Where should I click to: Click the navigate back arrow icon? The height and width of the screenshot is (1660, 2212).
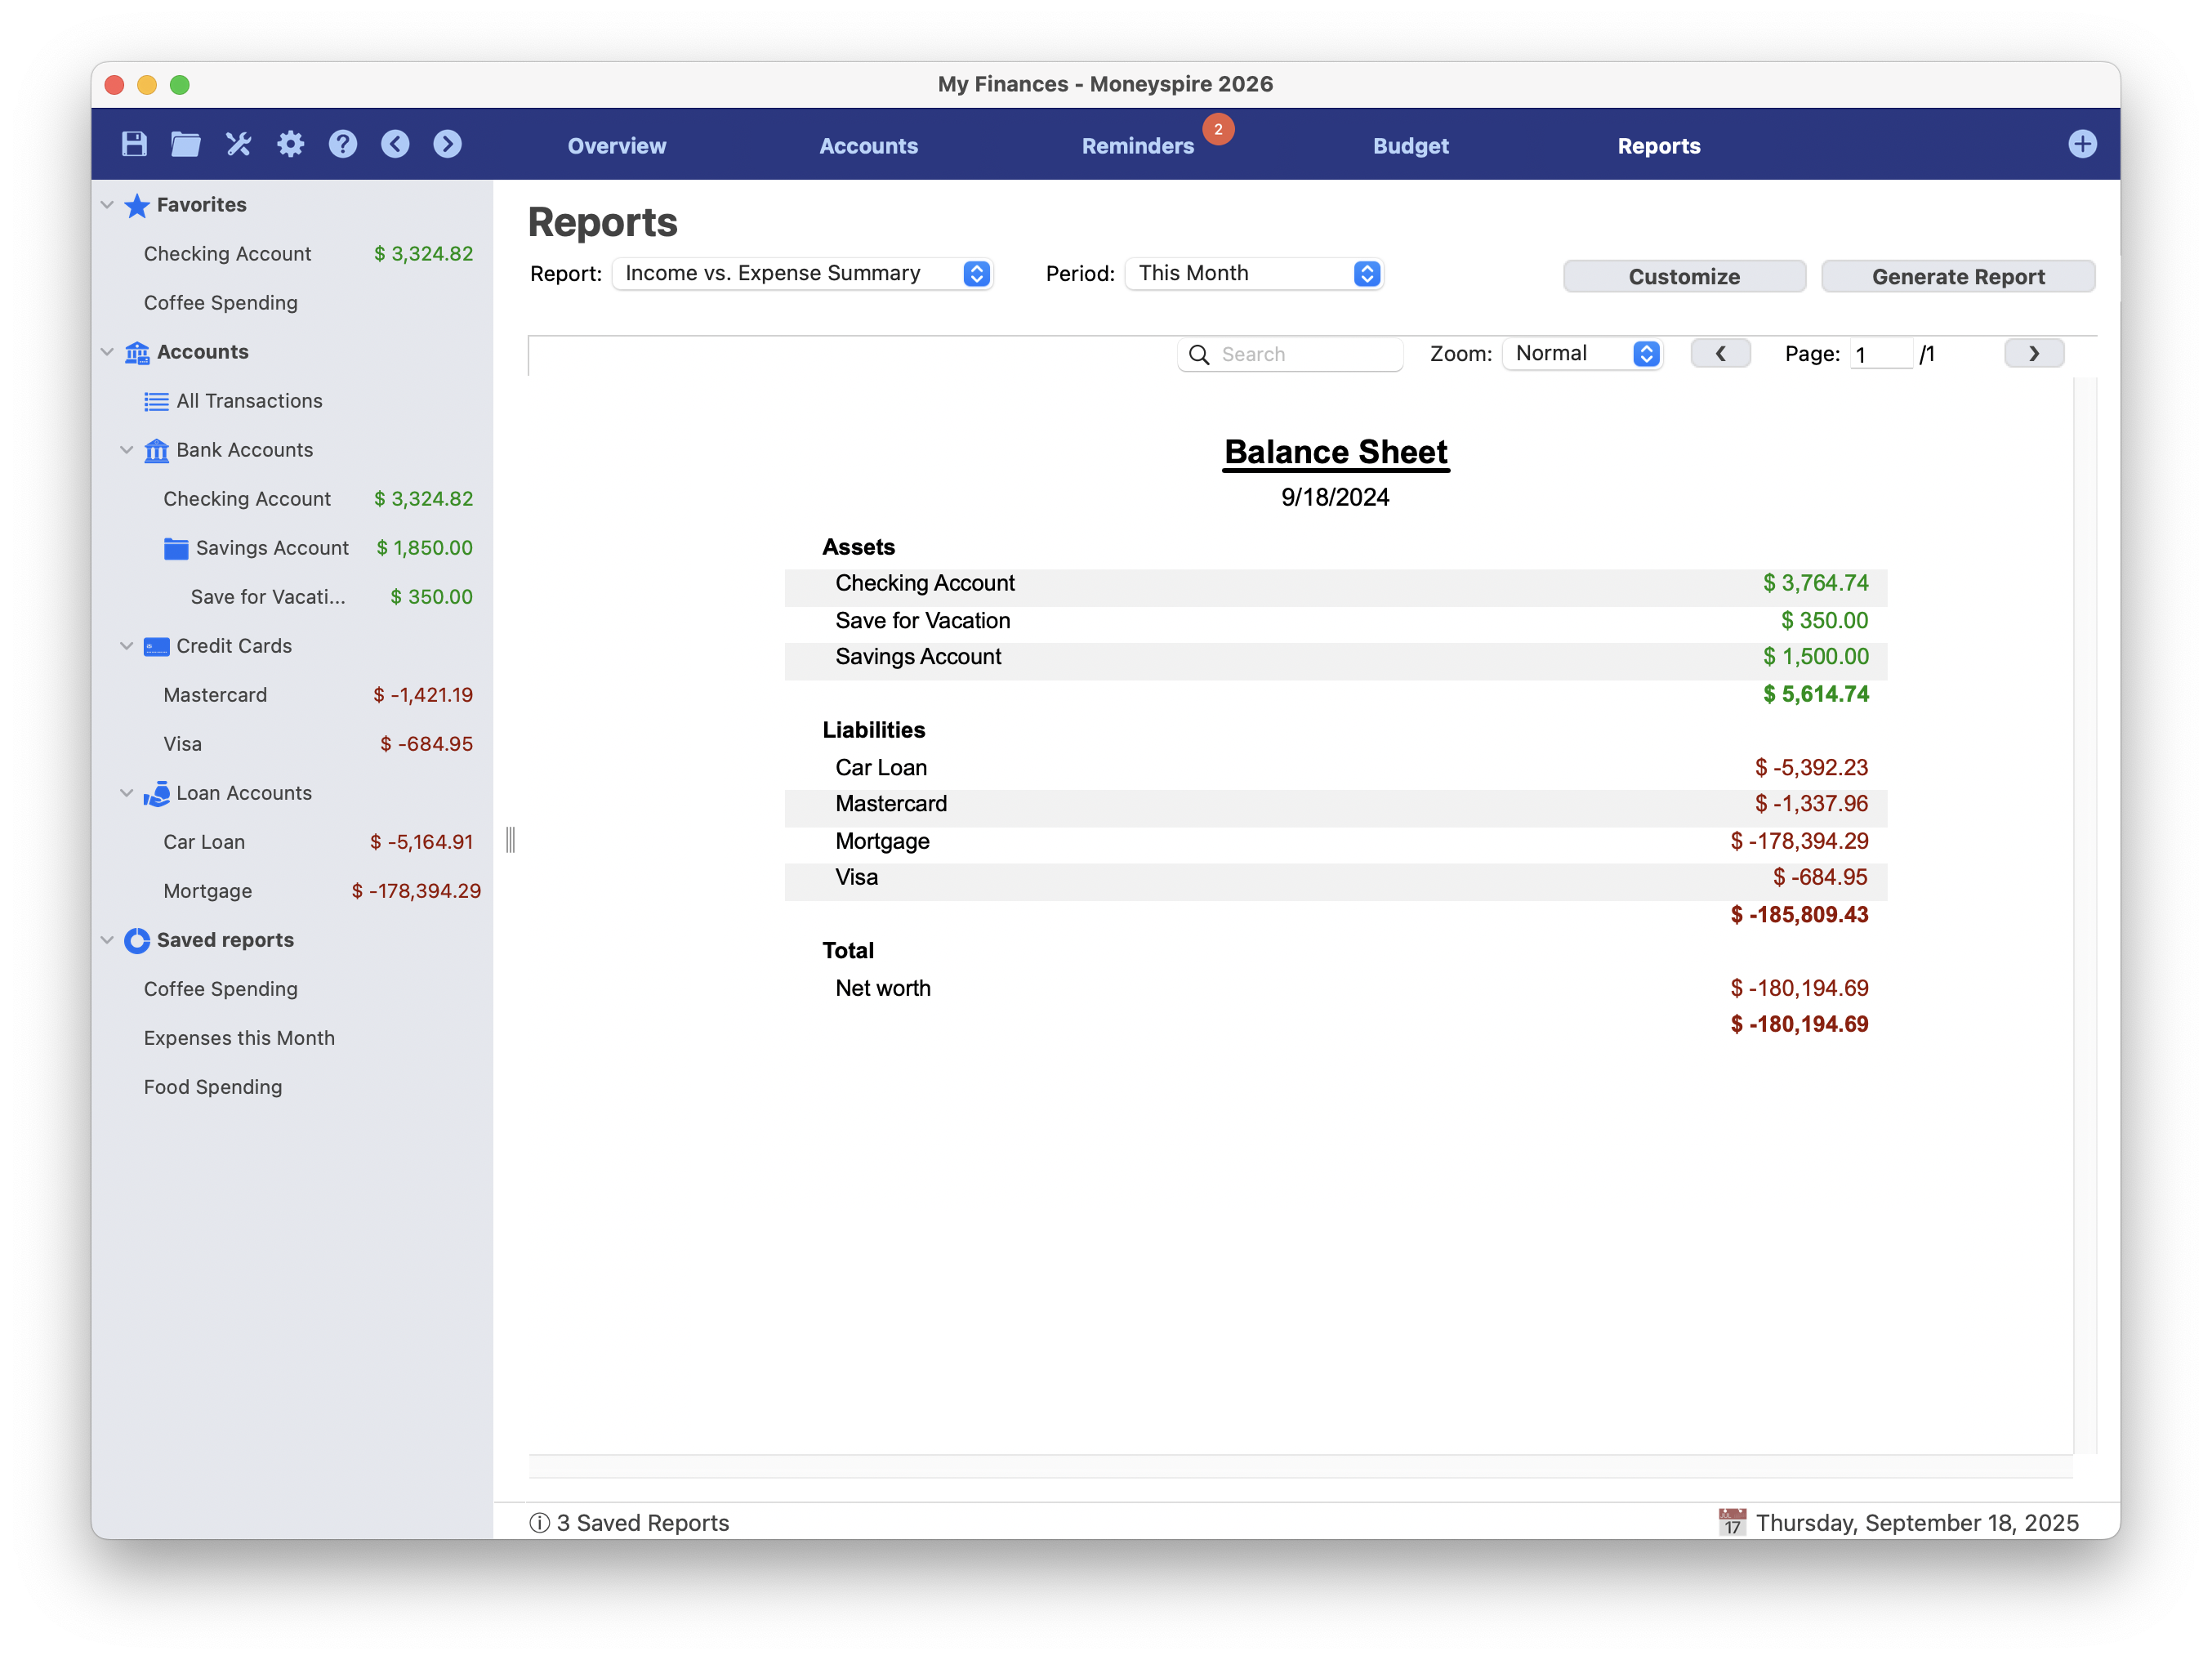[395, 144]
